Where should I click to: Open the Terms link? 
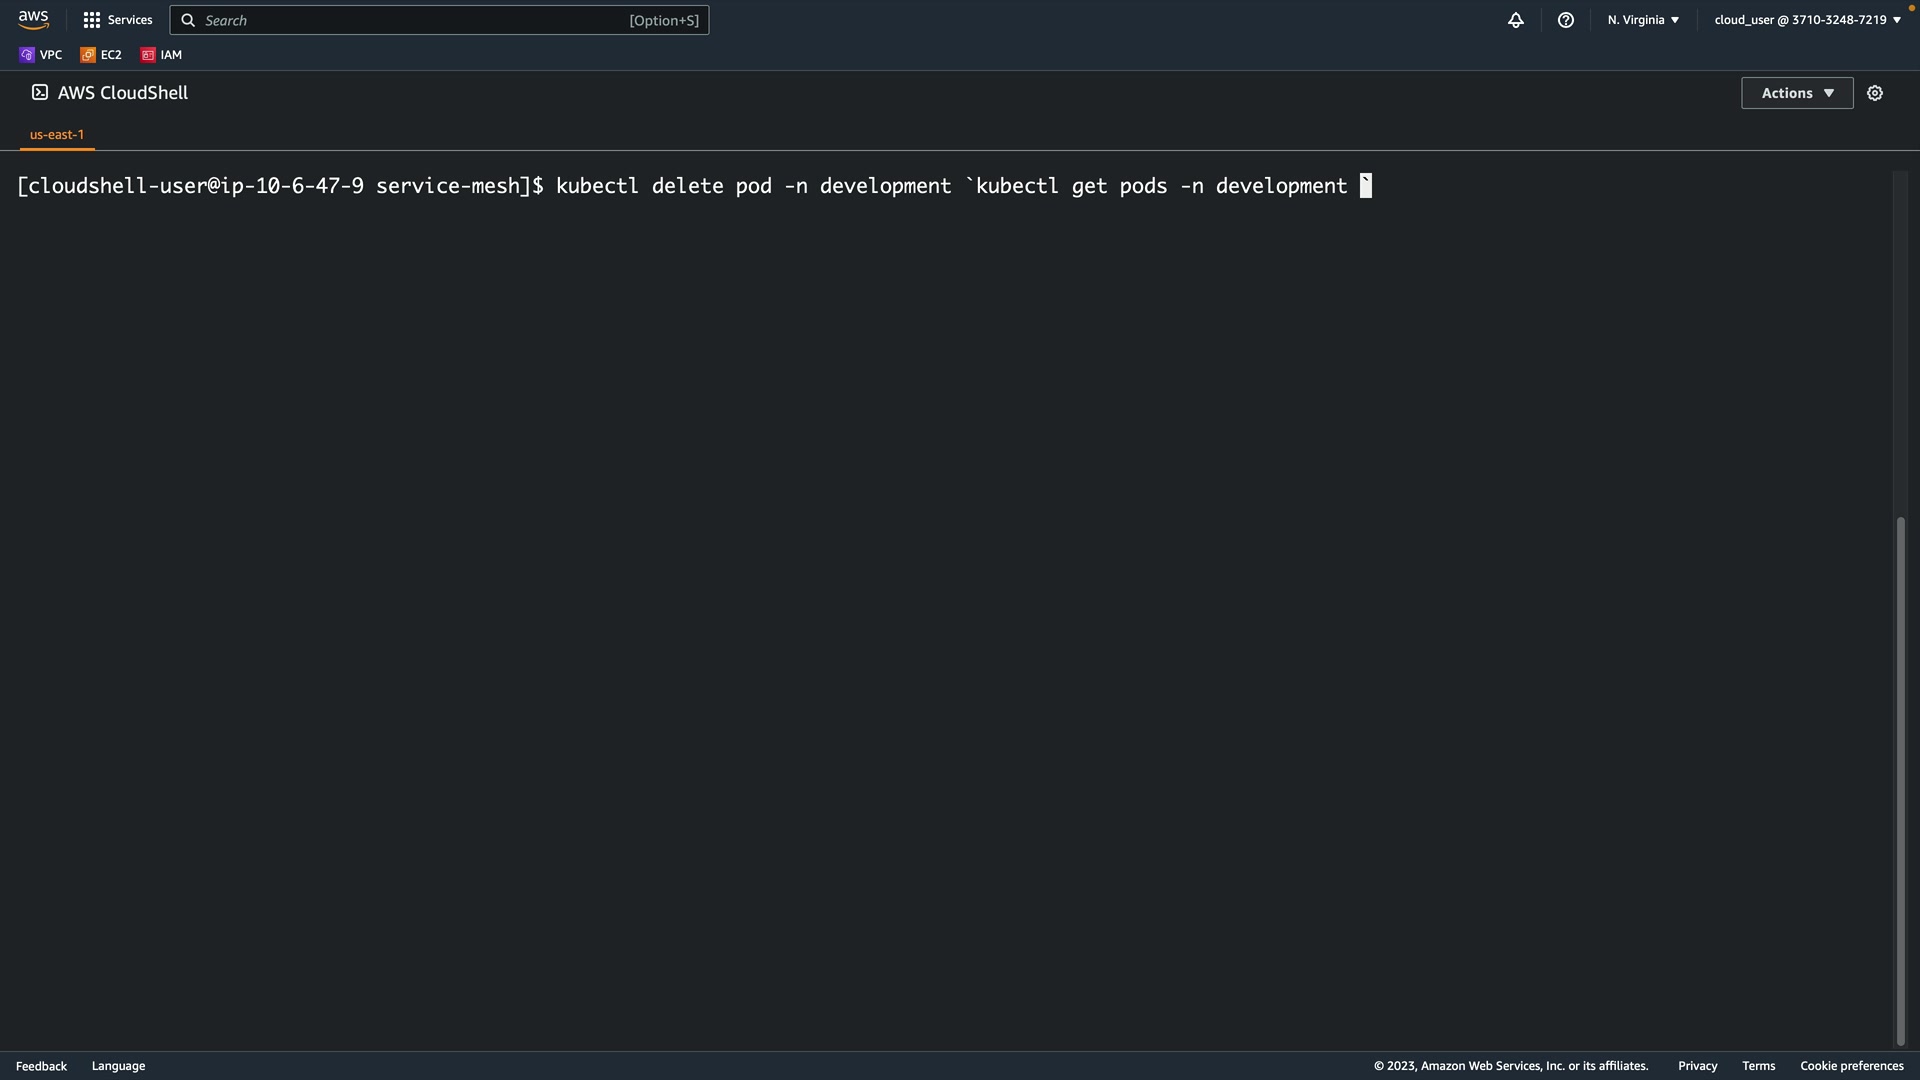click(1758, 1066)
